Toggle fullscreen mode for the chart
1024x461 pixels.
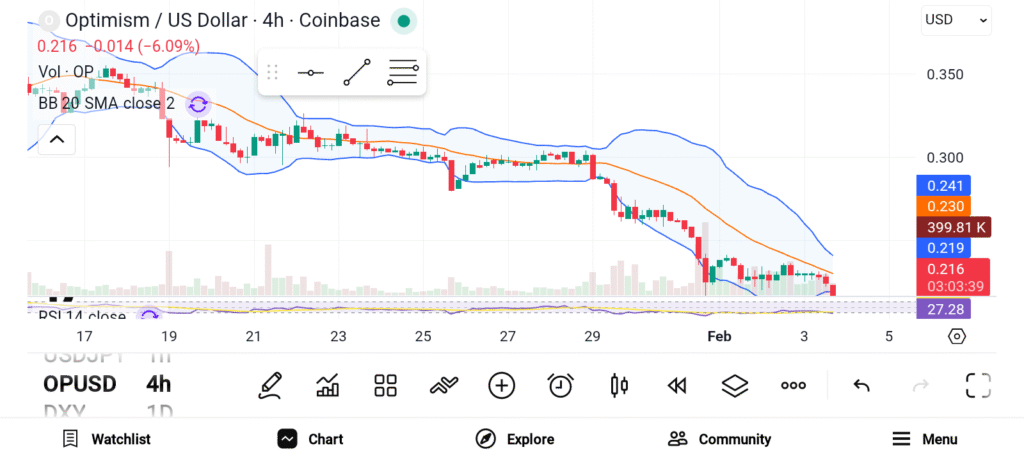[x=977, y=385]
